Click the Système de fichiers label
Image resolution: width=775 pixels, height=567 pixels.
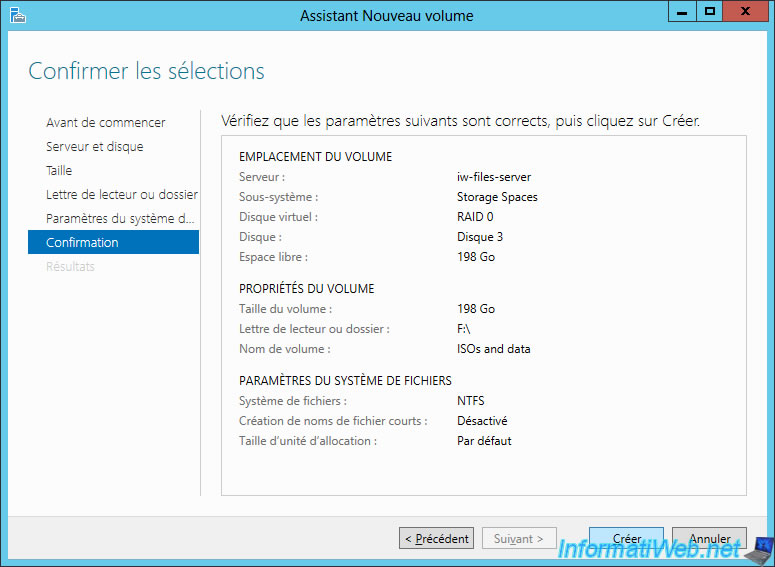[293, 401]
